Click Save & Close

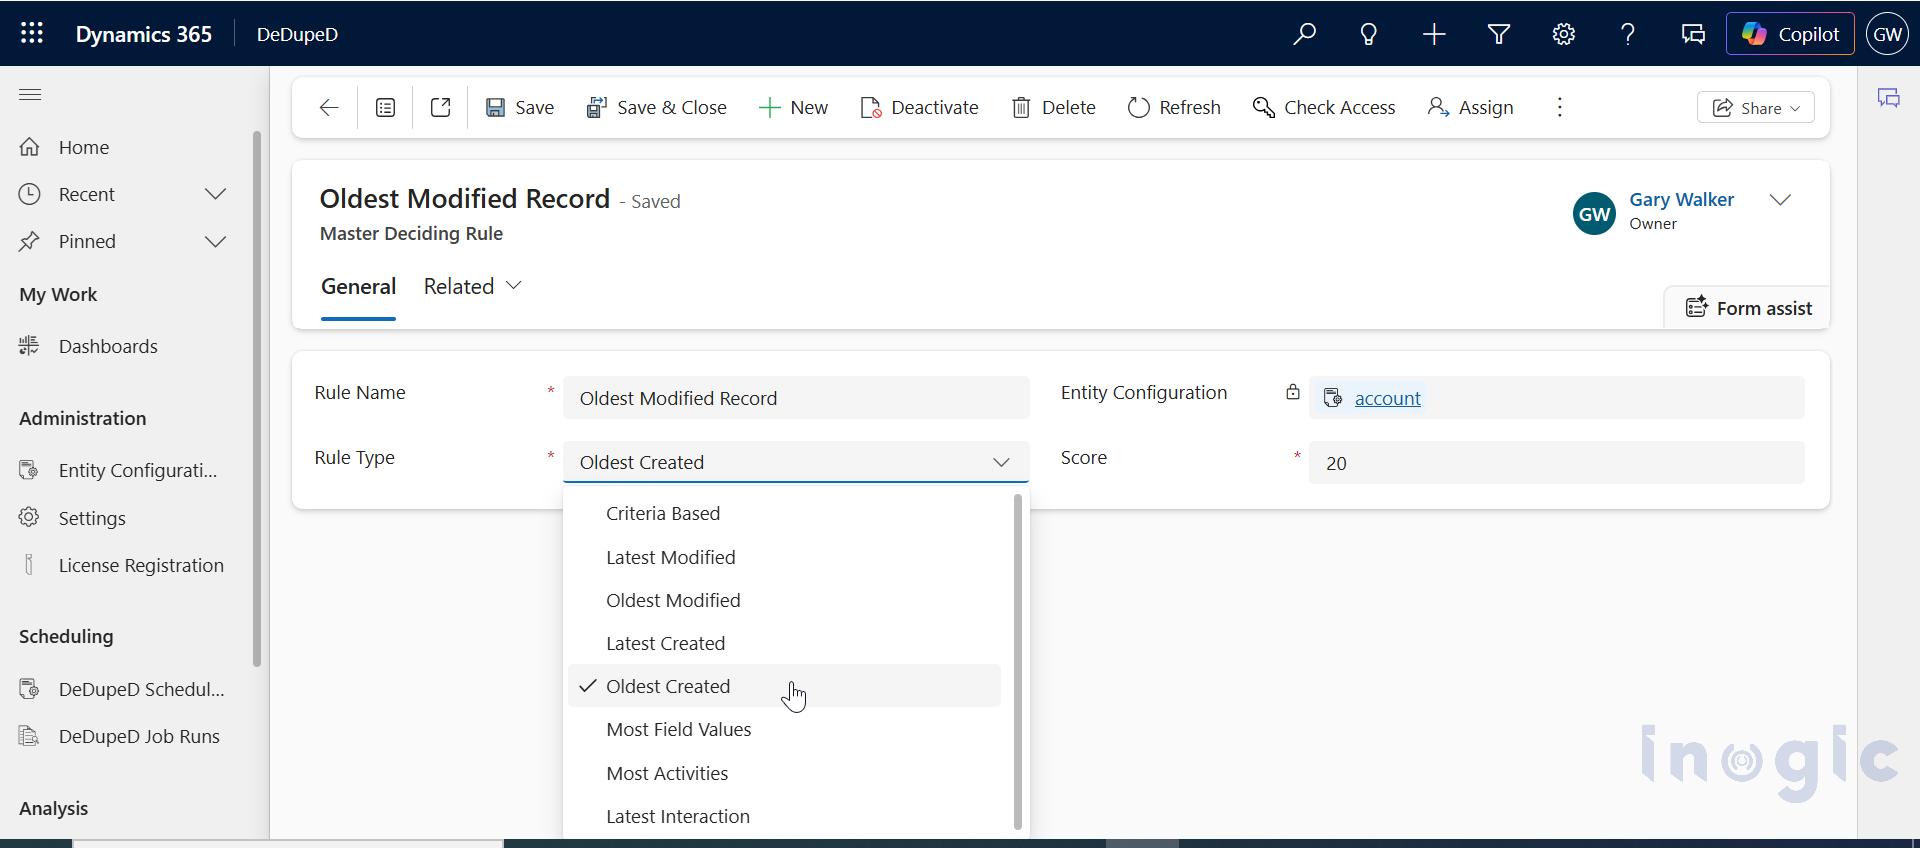656,108
